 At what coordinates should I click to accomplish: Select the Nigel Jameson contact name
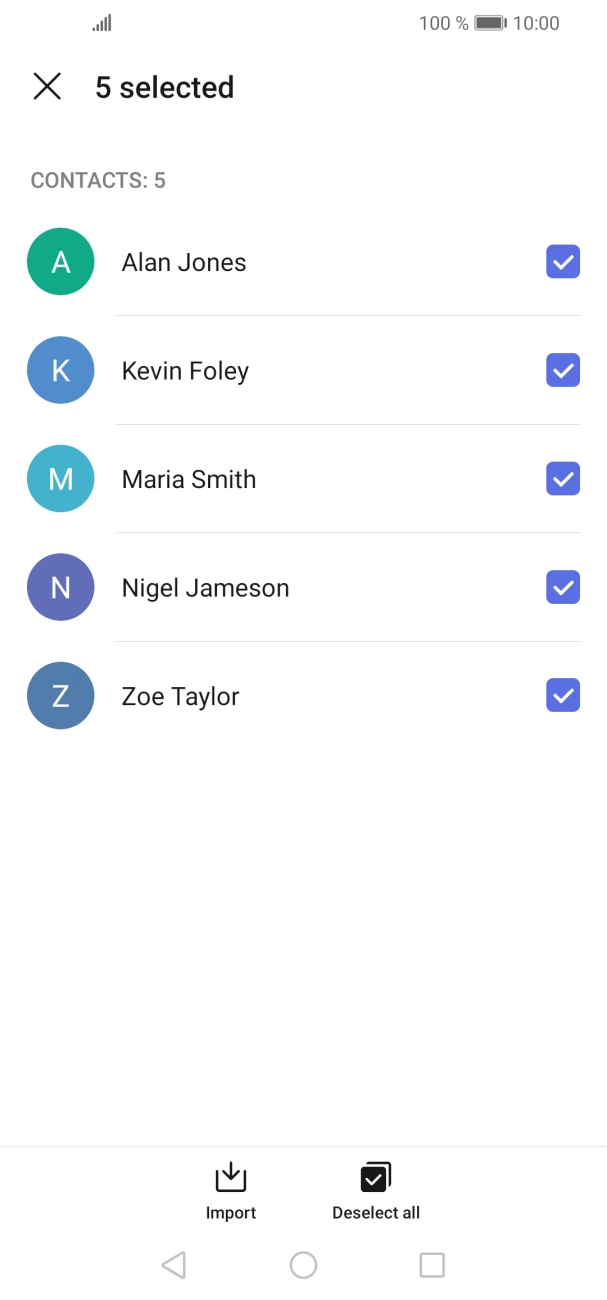(205, 588)
